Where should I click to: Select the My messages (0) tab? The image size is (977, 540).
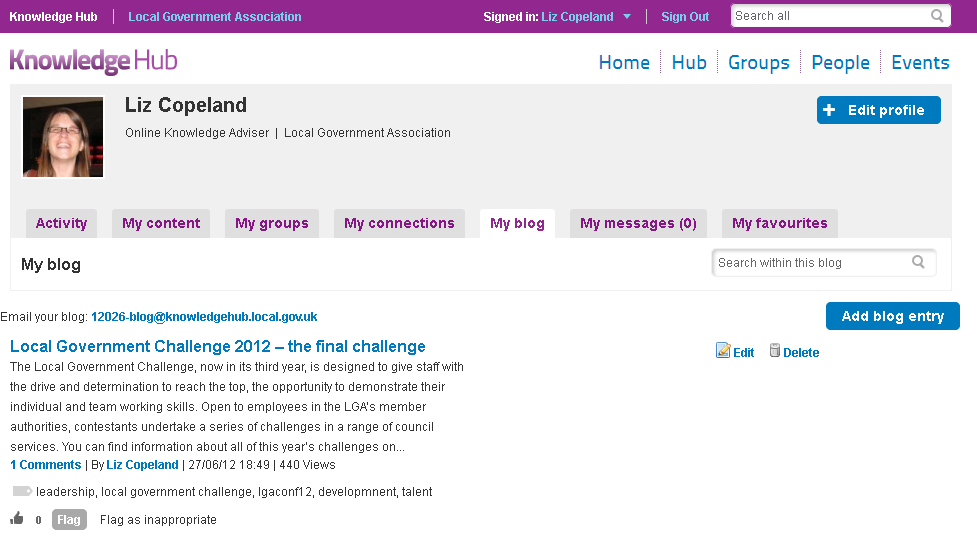(x=638, y=224)
